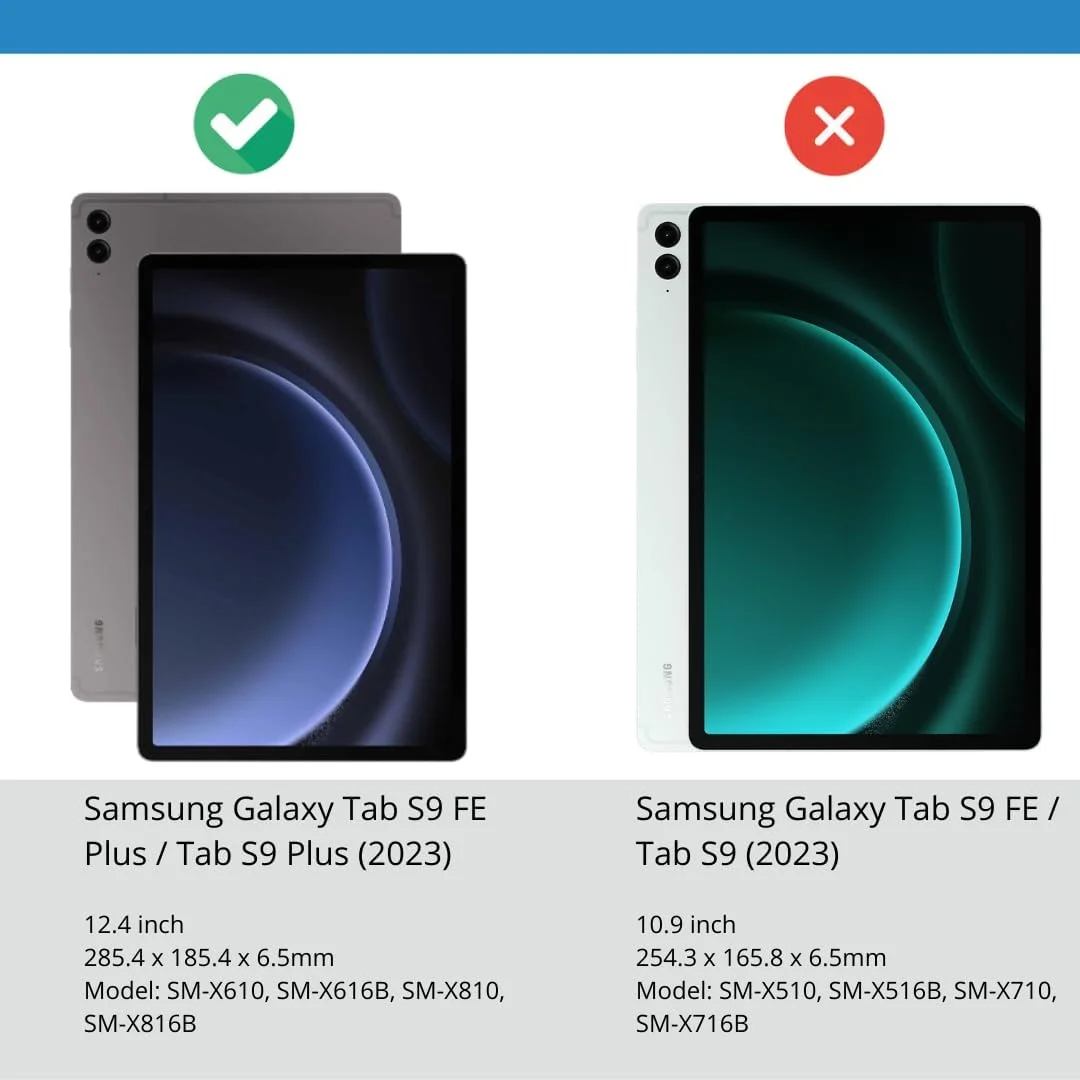Select the gray tablet's lower rear camera lens
This screenshot has height=1080, width=1080.
coord(99,251)
